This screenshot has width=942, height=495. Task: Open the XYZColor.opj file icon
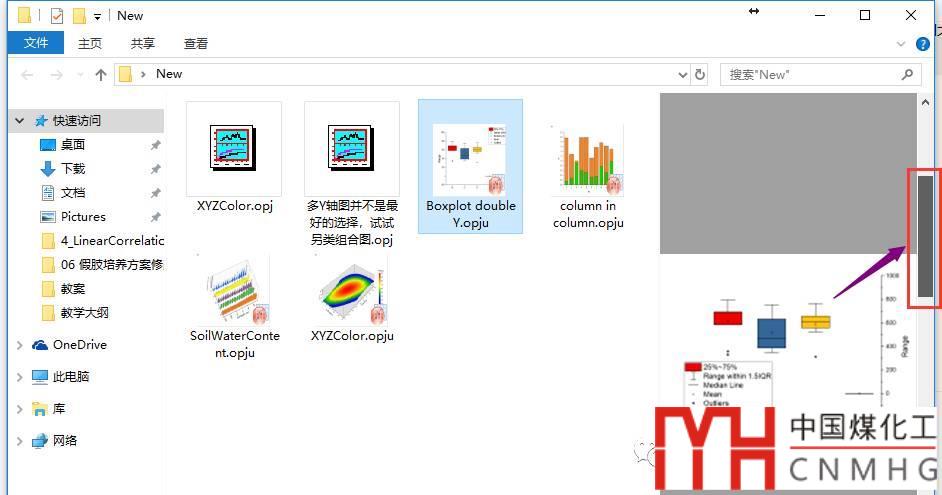click(x=233, y=148)
